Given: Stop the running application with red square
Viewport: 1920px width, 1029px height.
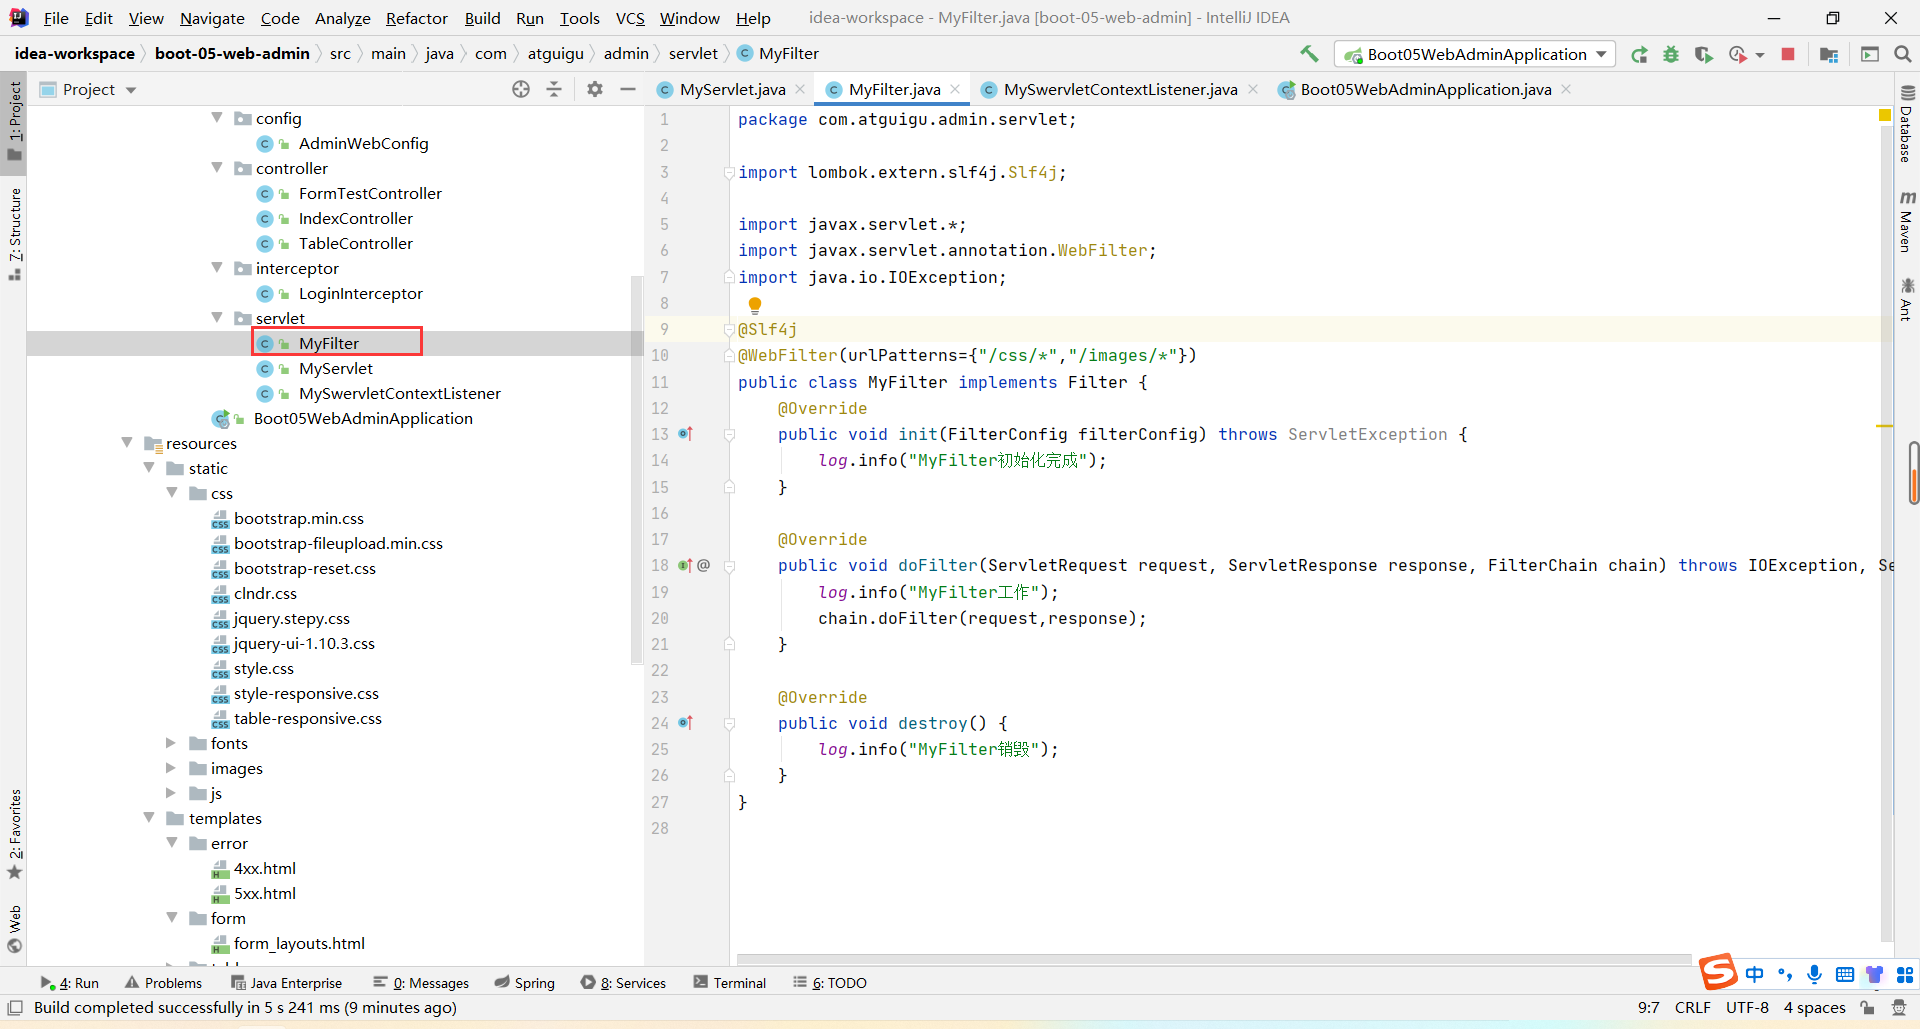Looking at the screenshot, I should point(1788,54).
